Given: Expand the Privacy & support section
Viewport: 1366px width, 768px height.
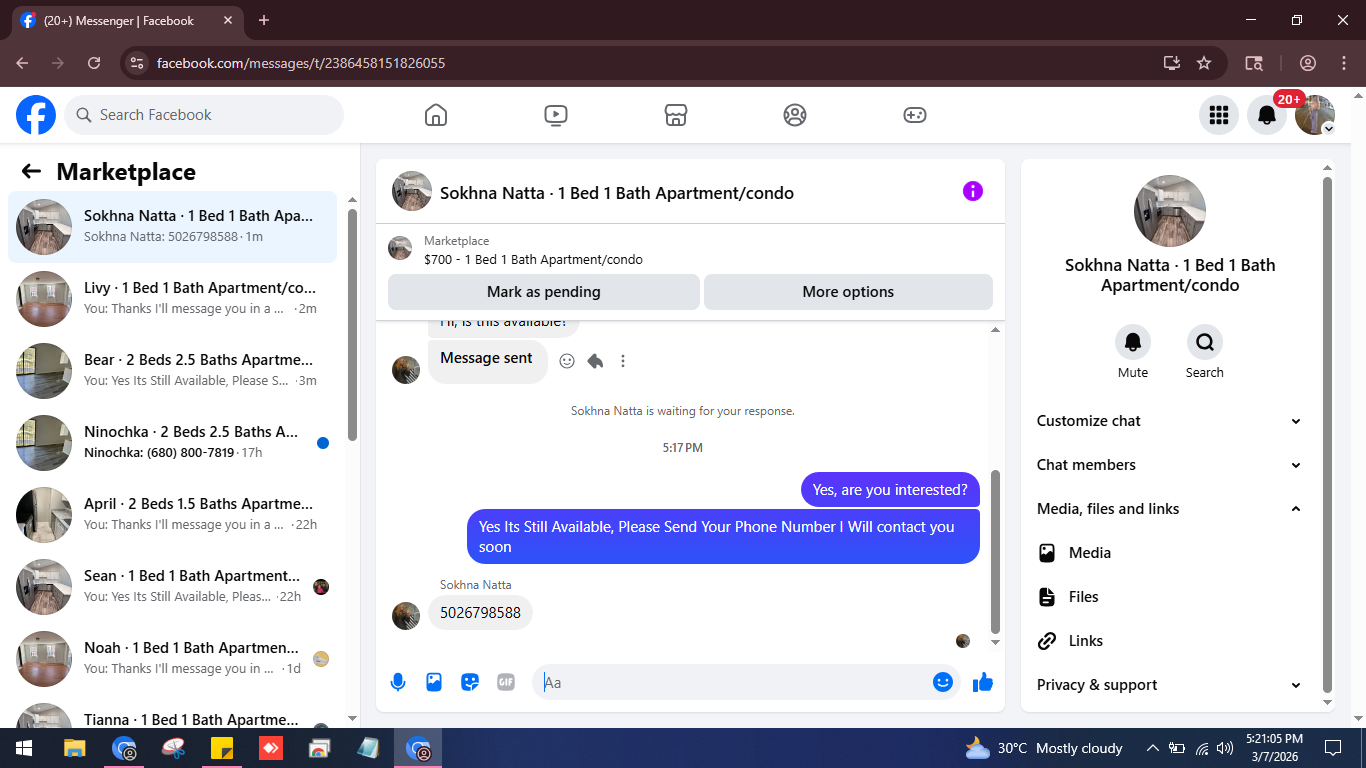Looking at the screenshot, I should coord(1169,685).
